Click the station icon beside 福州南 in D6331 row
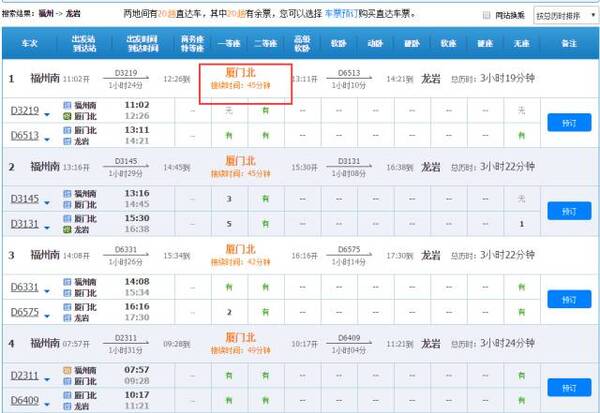The image size is (600, 413). [x=67, y=282]
